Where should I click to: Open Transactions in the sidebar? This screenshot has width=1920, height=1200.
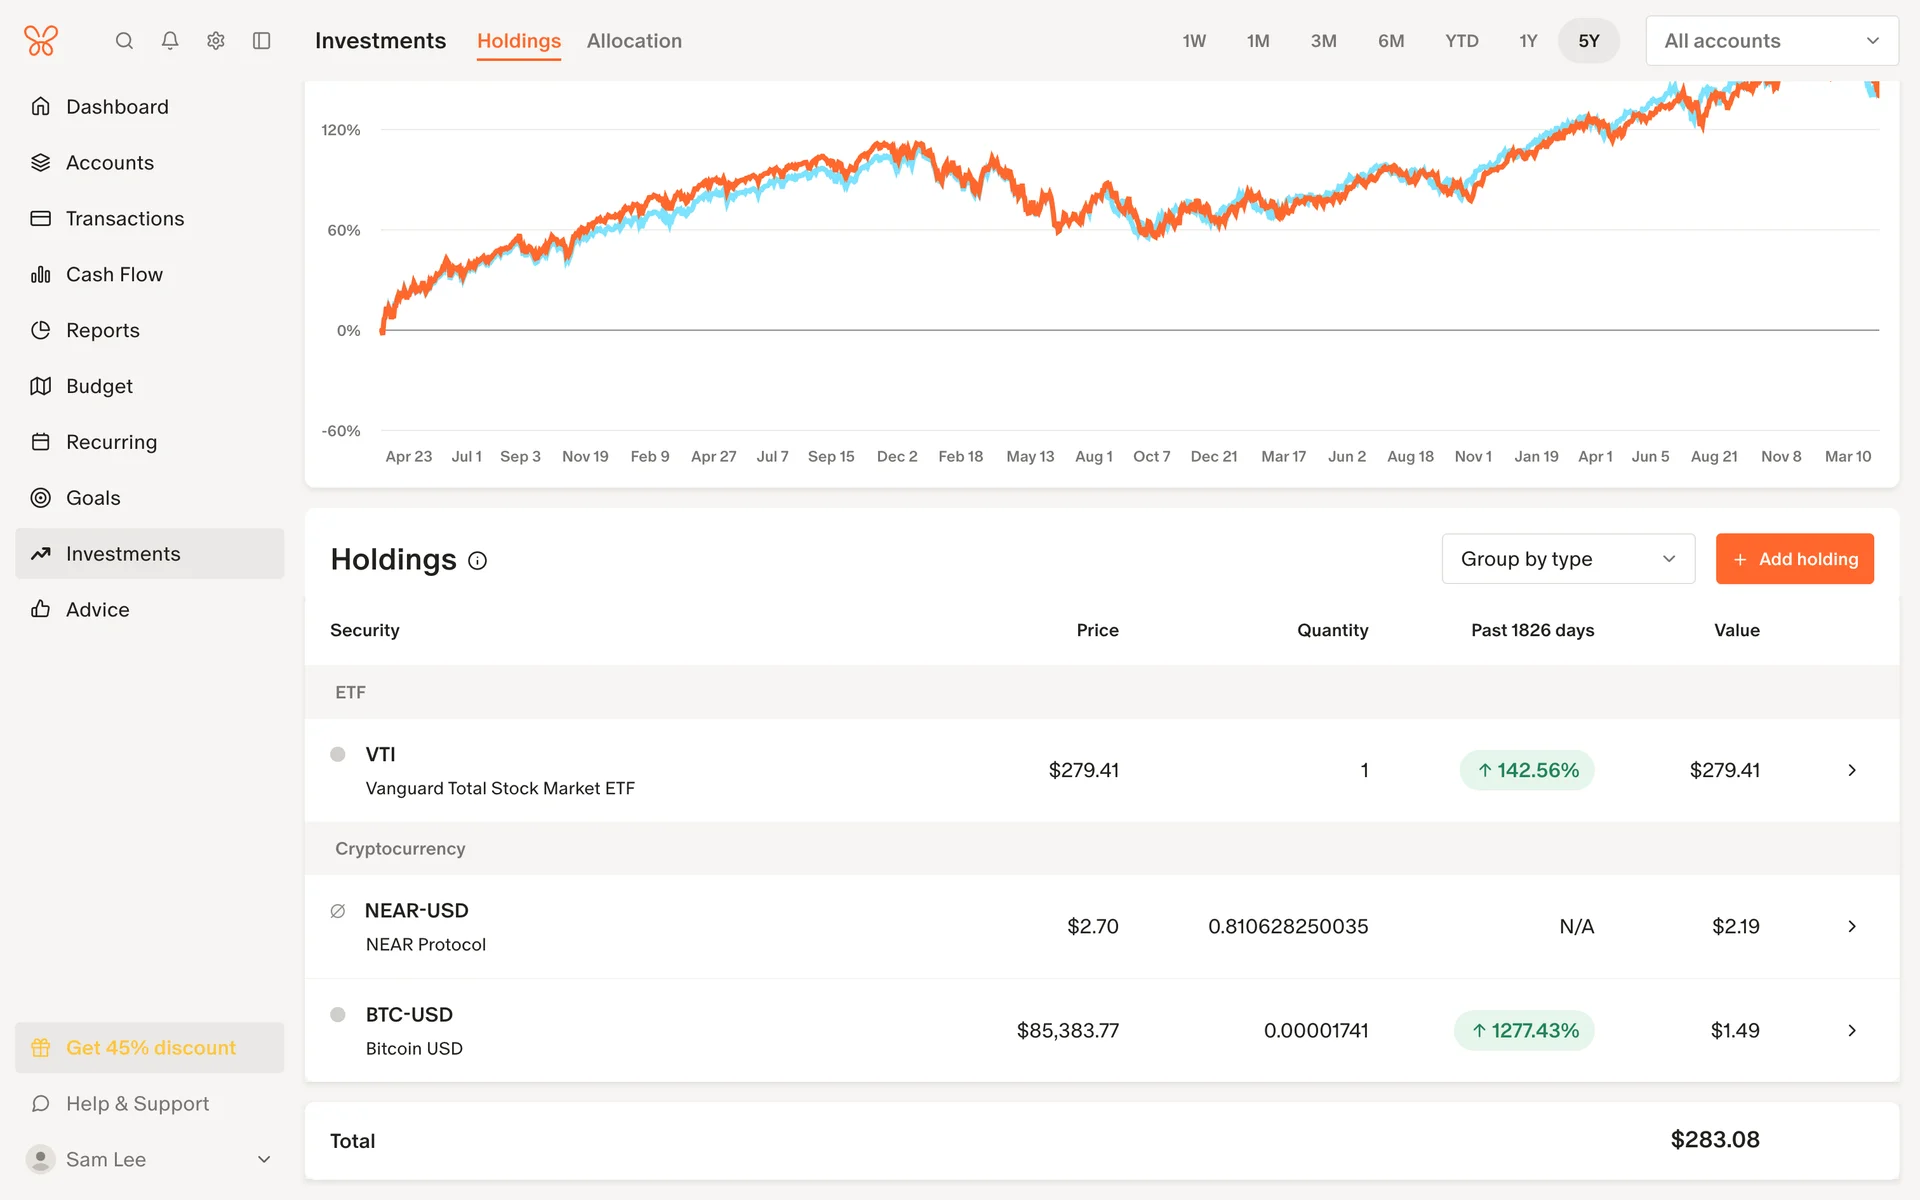pos(125,218)
